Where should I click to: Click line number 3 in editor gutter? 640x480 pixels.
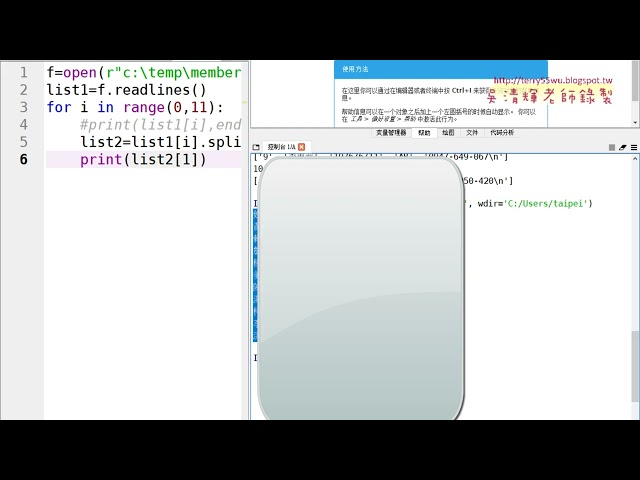(x=24, y=107)
